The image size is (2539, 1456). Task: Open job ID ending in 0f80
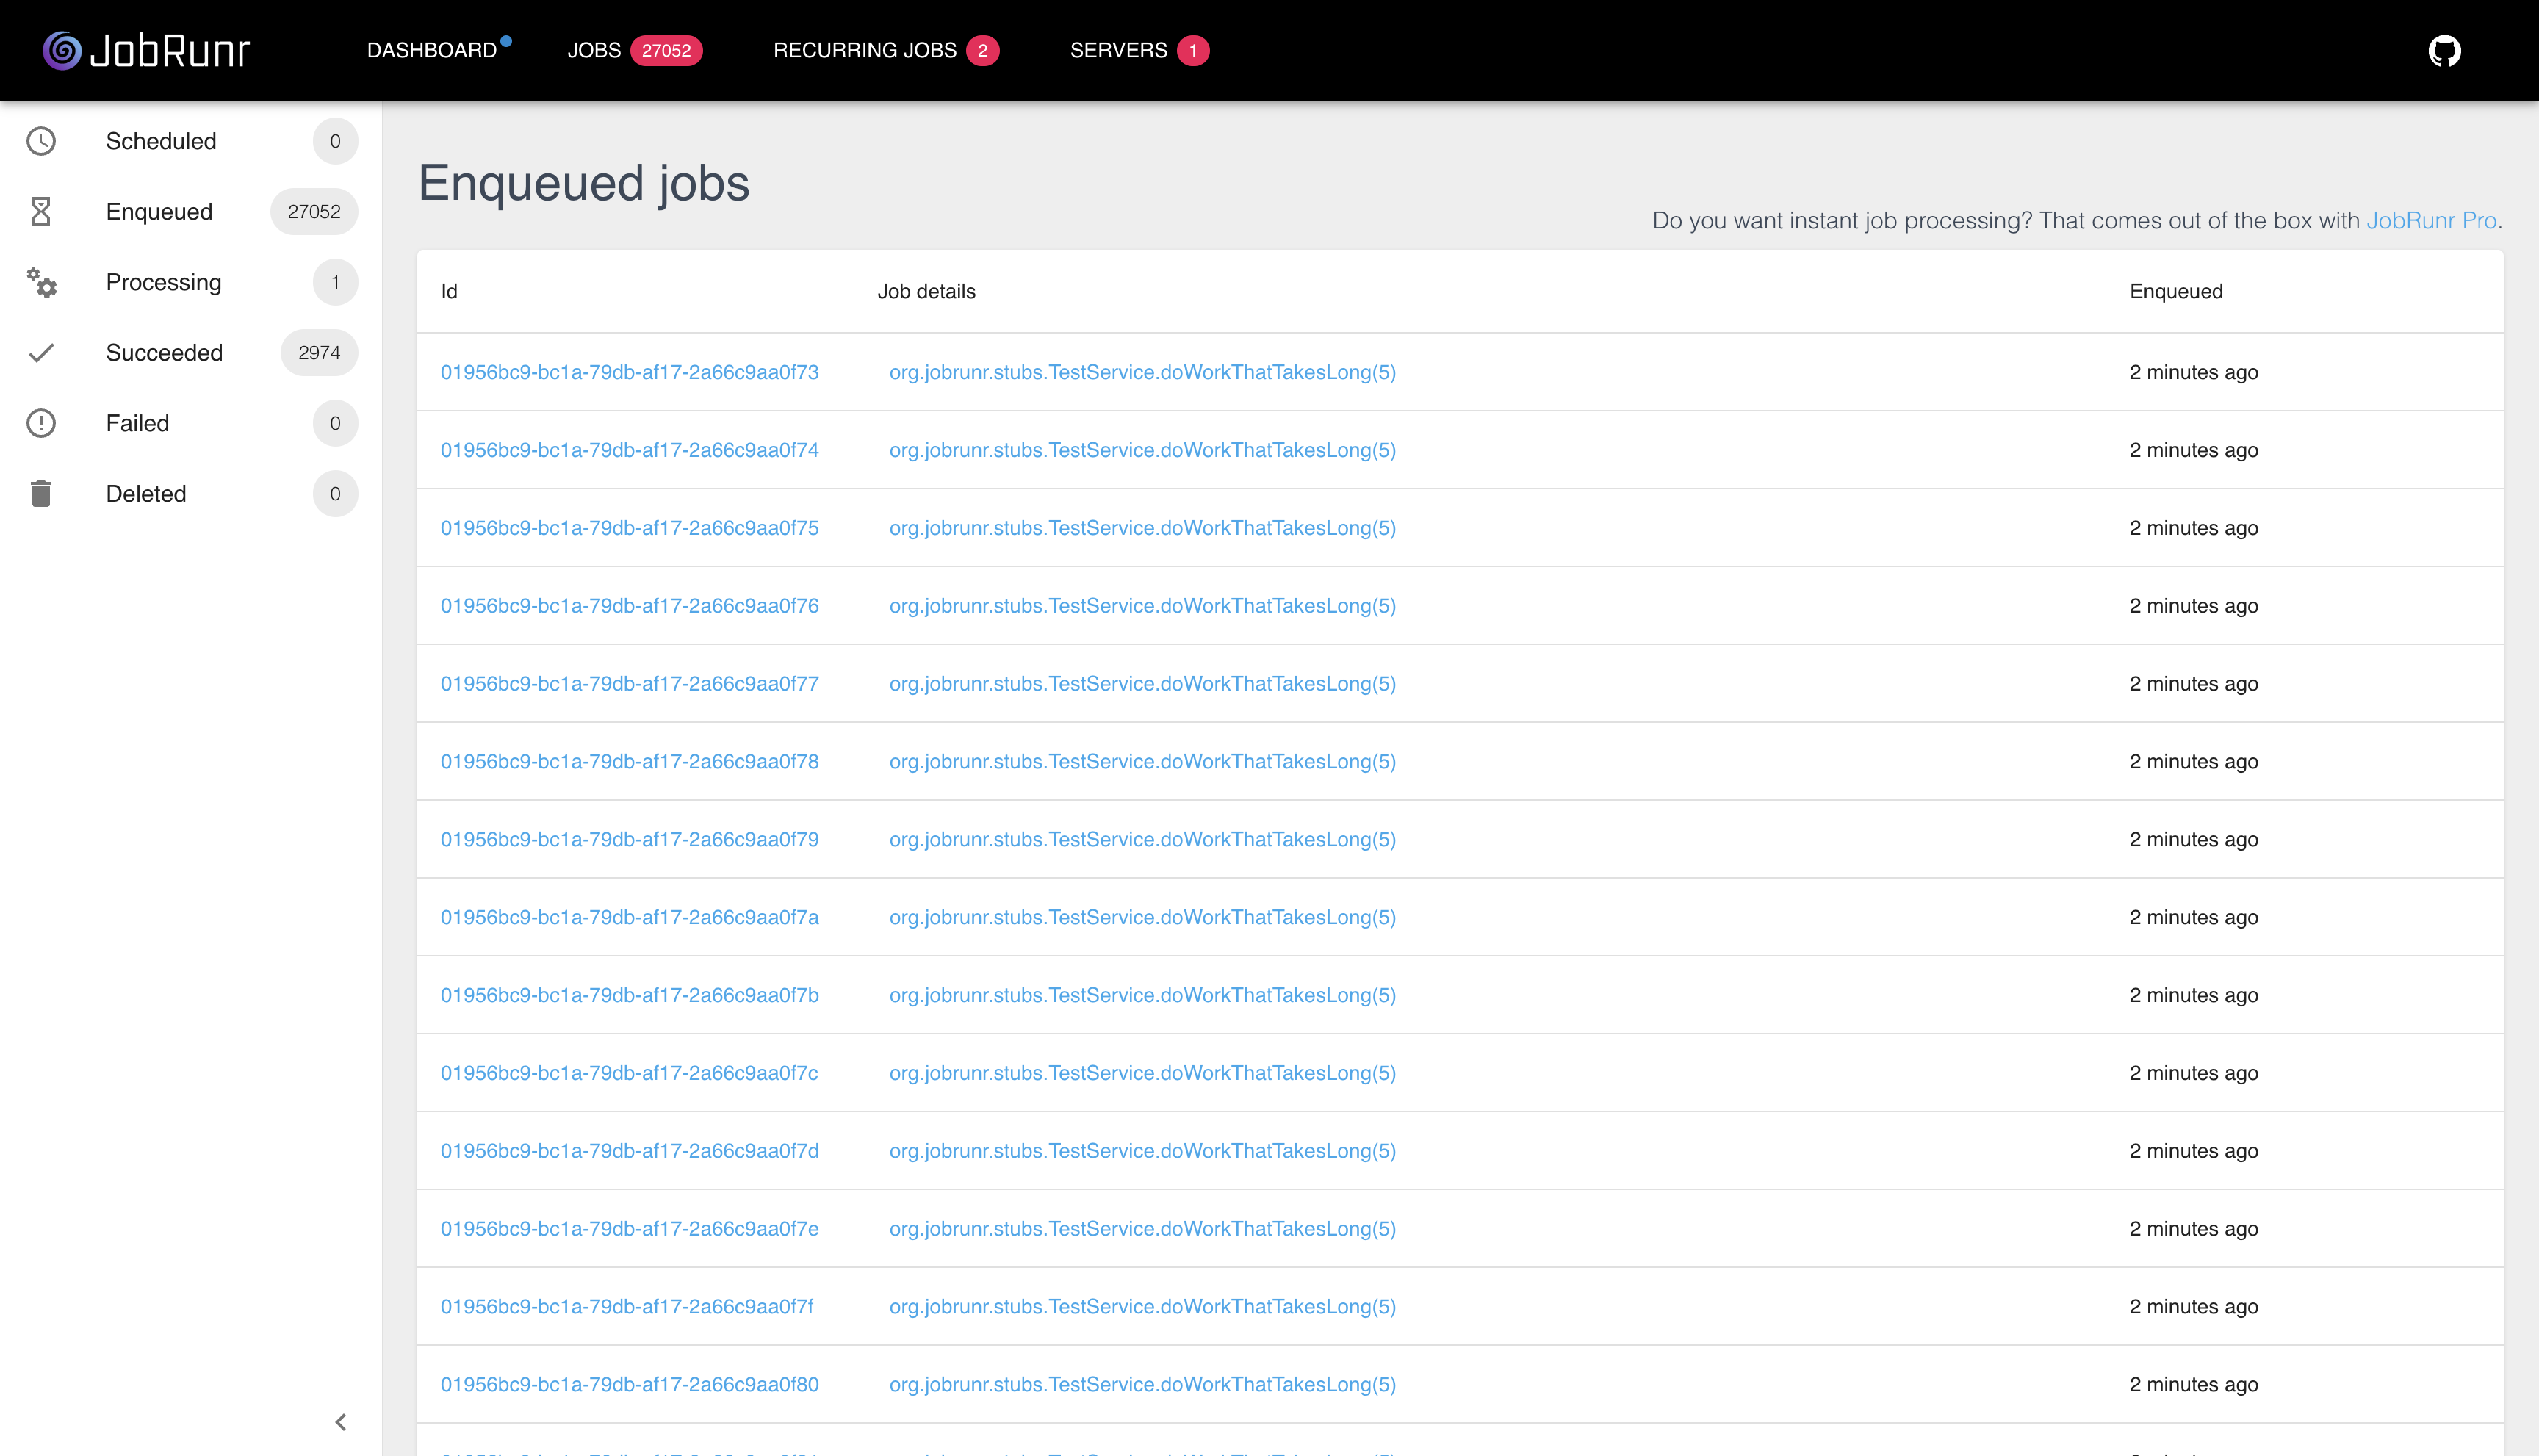point(629,1385)
